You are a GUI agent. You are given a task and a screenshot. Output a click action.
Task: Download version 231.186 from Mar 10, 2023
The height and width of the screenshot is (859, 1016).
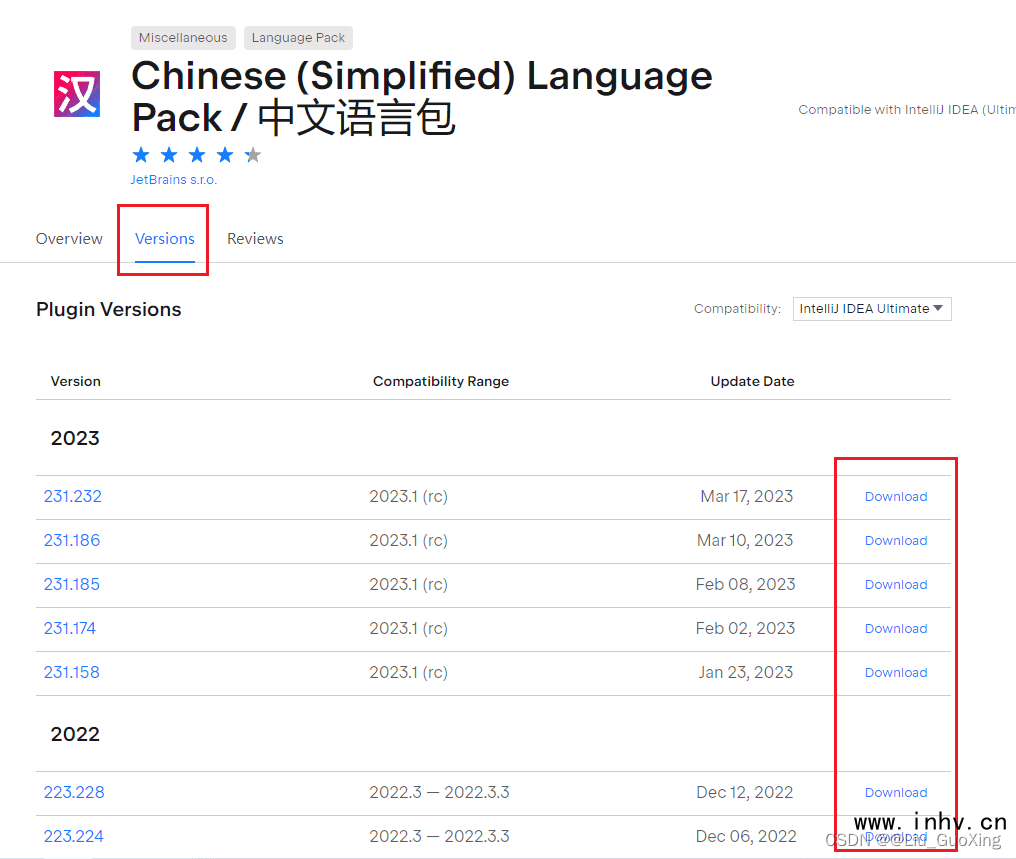896,540
